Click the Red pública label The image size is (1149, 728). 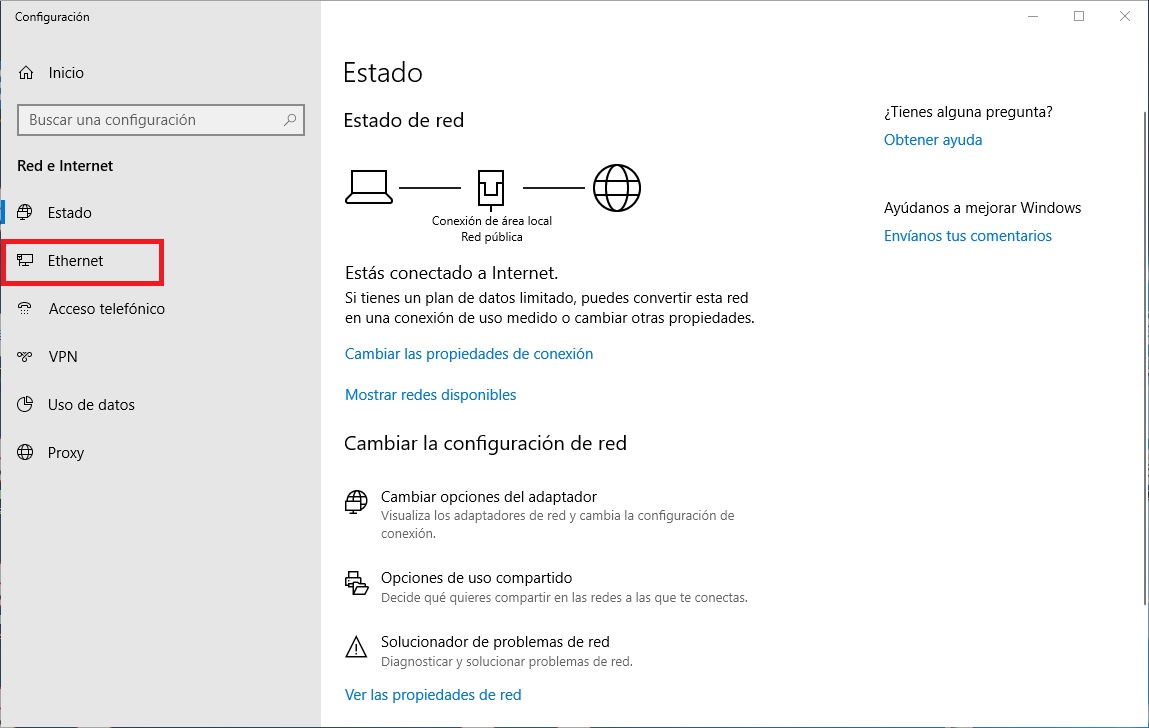492,237
